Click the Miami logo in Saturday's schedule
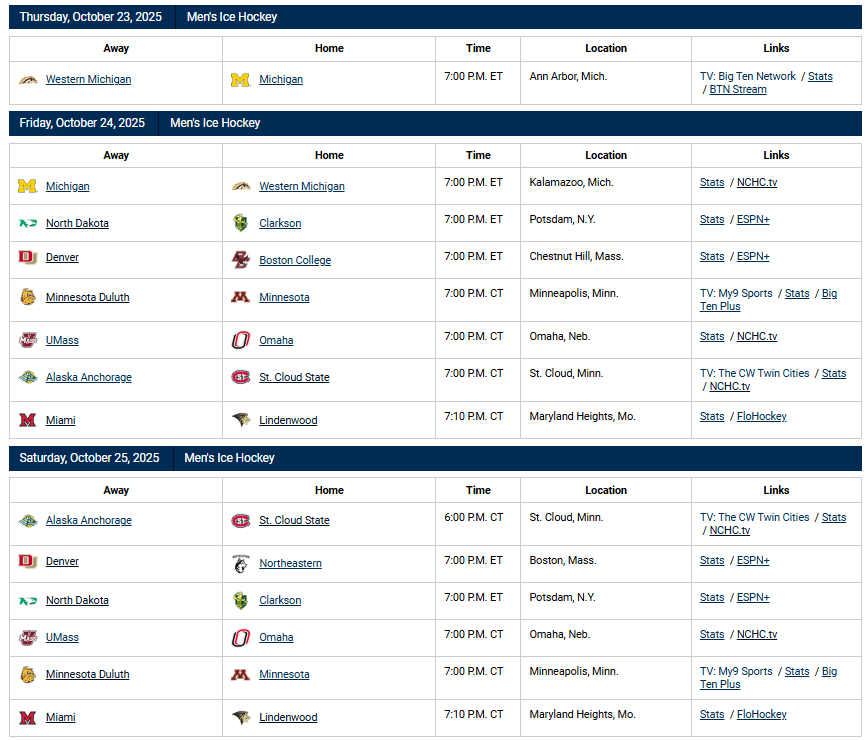Viewport: 867px width, 740px height. (27, 717)
